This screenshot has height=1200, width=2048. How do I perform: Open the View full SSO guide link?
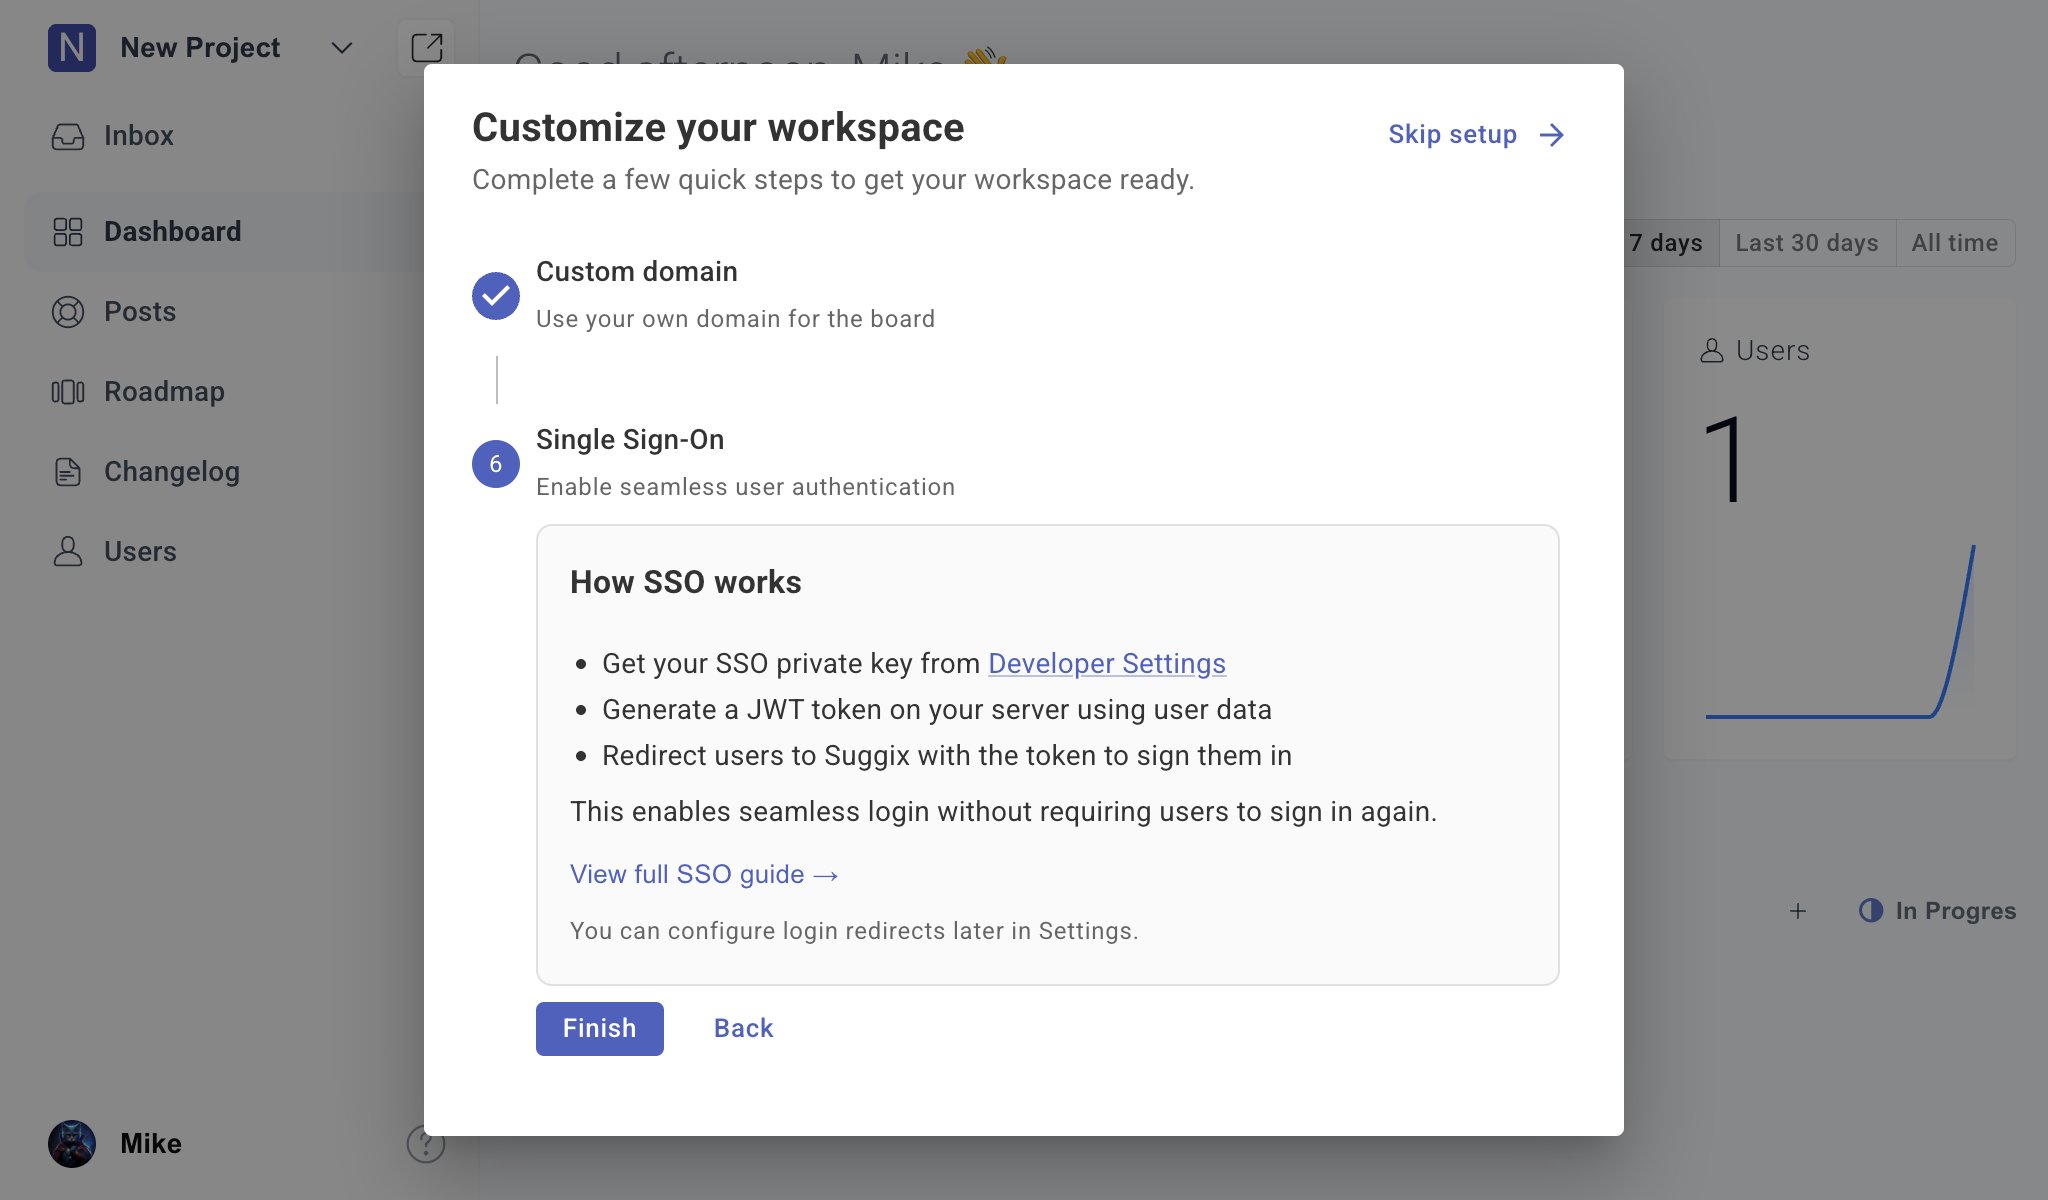pos(704,875)
